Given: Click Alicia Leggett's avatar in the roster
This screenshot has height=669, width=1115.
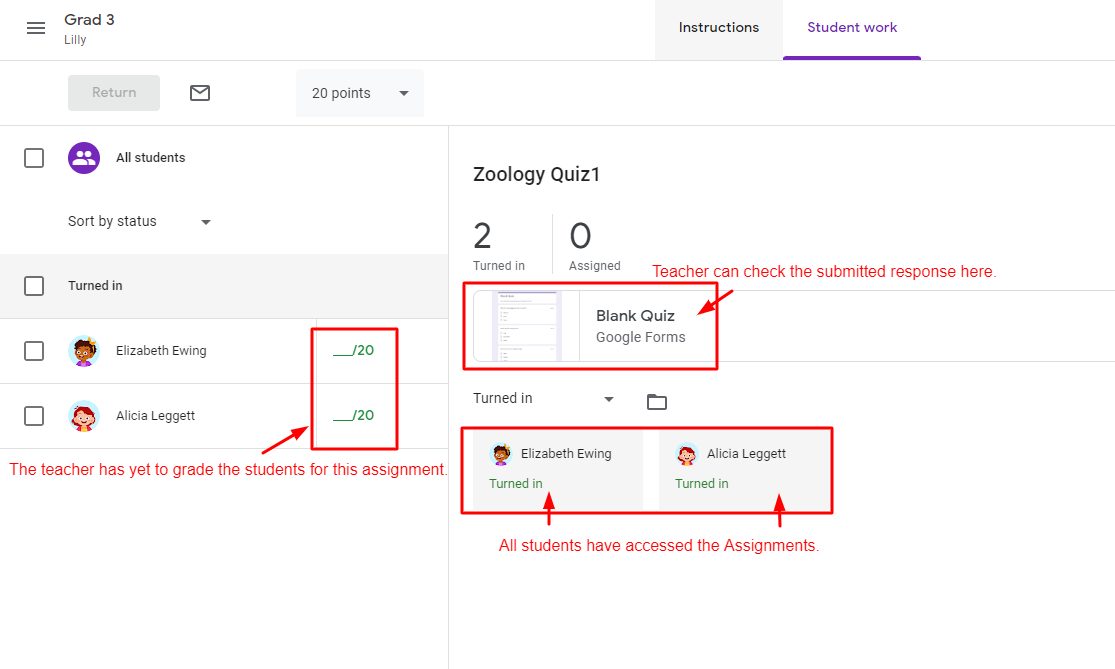Looking at the screenshot, I should click(x=84, y=416).
